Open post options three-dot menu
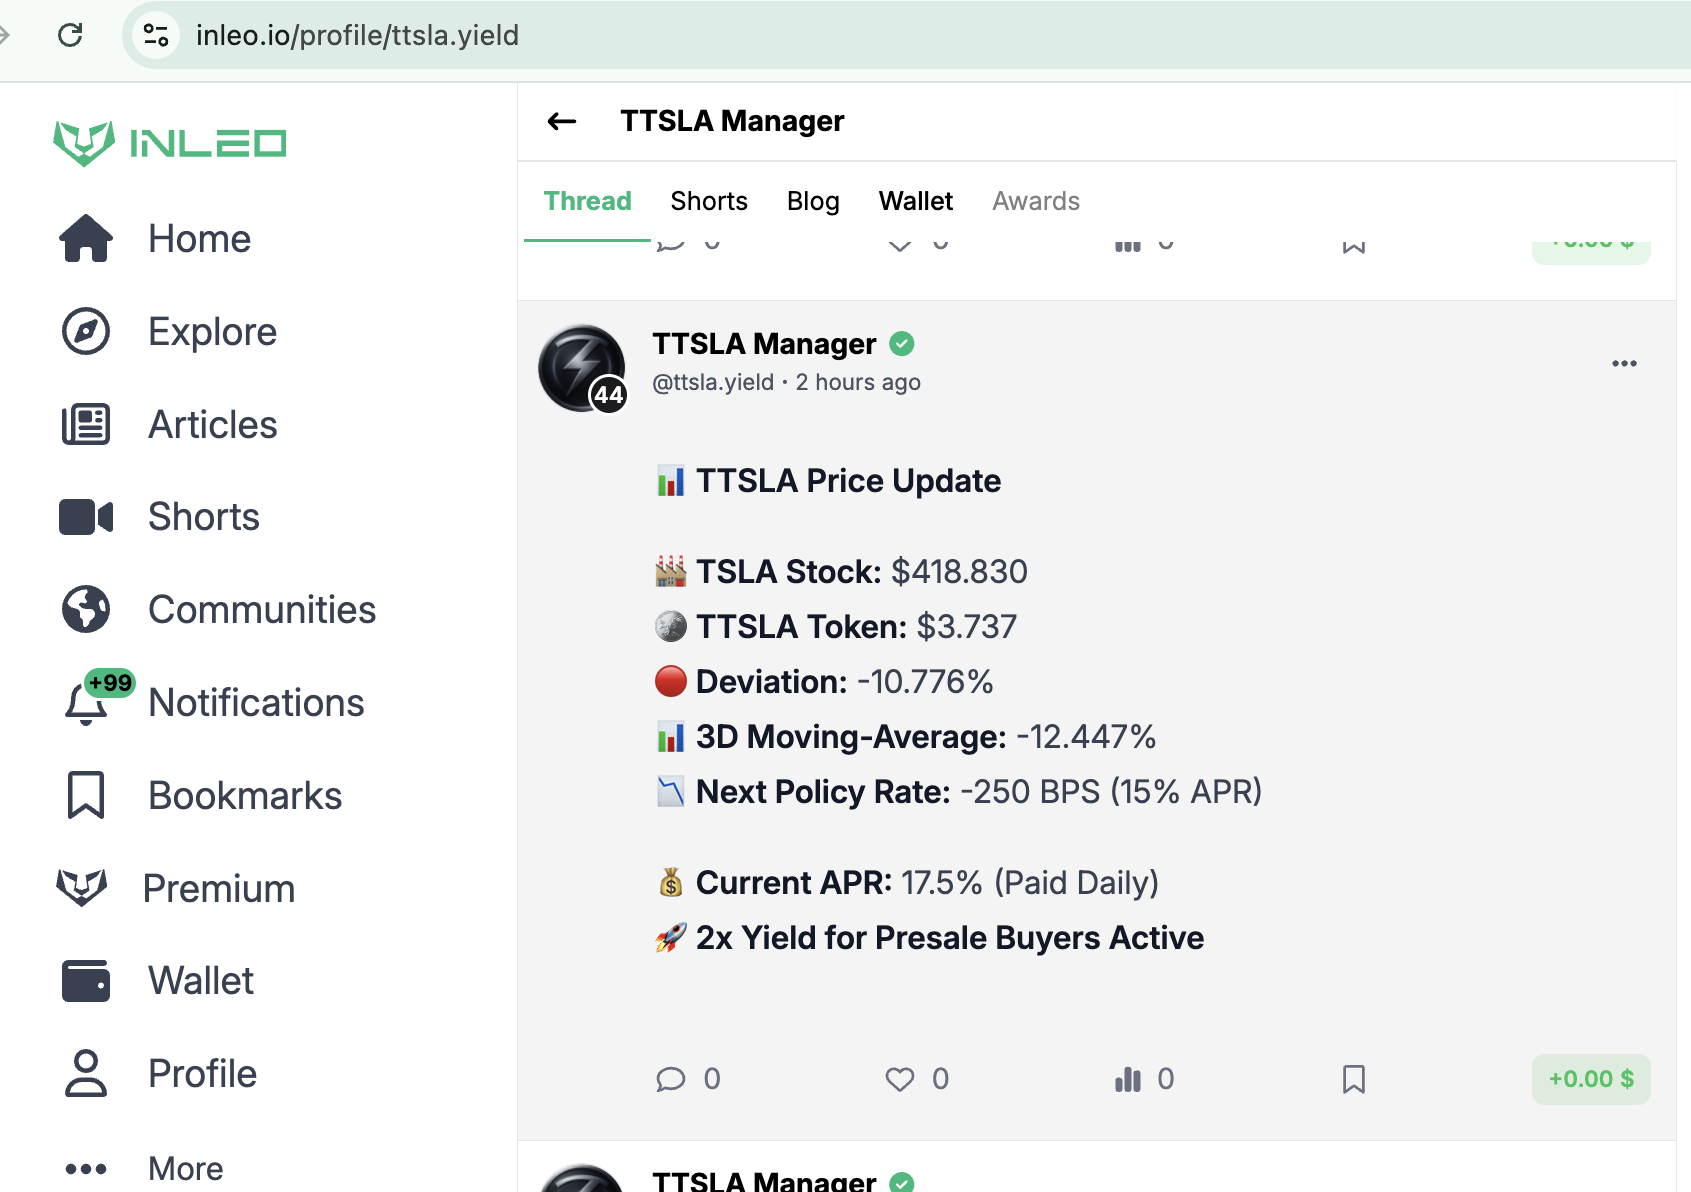This screenshot has height=1192, width=1691. (x=1624, y=363)
